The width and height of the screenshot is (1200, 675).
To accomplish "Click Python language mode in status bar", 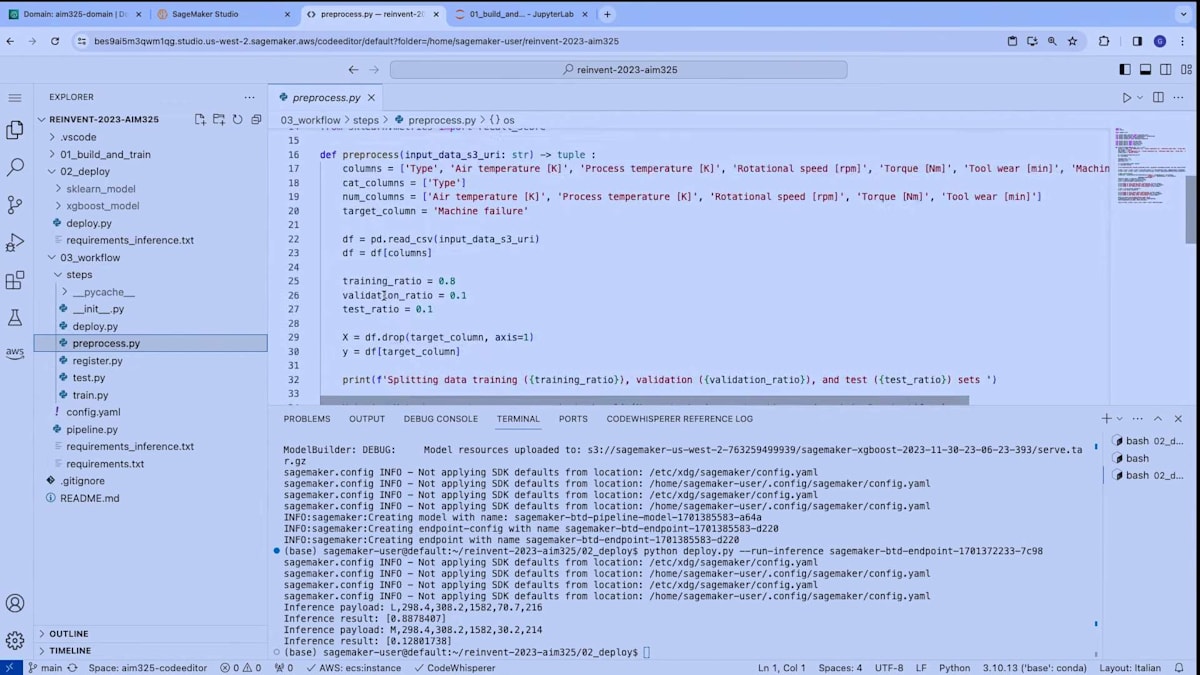I will click(x=954, y=667).
